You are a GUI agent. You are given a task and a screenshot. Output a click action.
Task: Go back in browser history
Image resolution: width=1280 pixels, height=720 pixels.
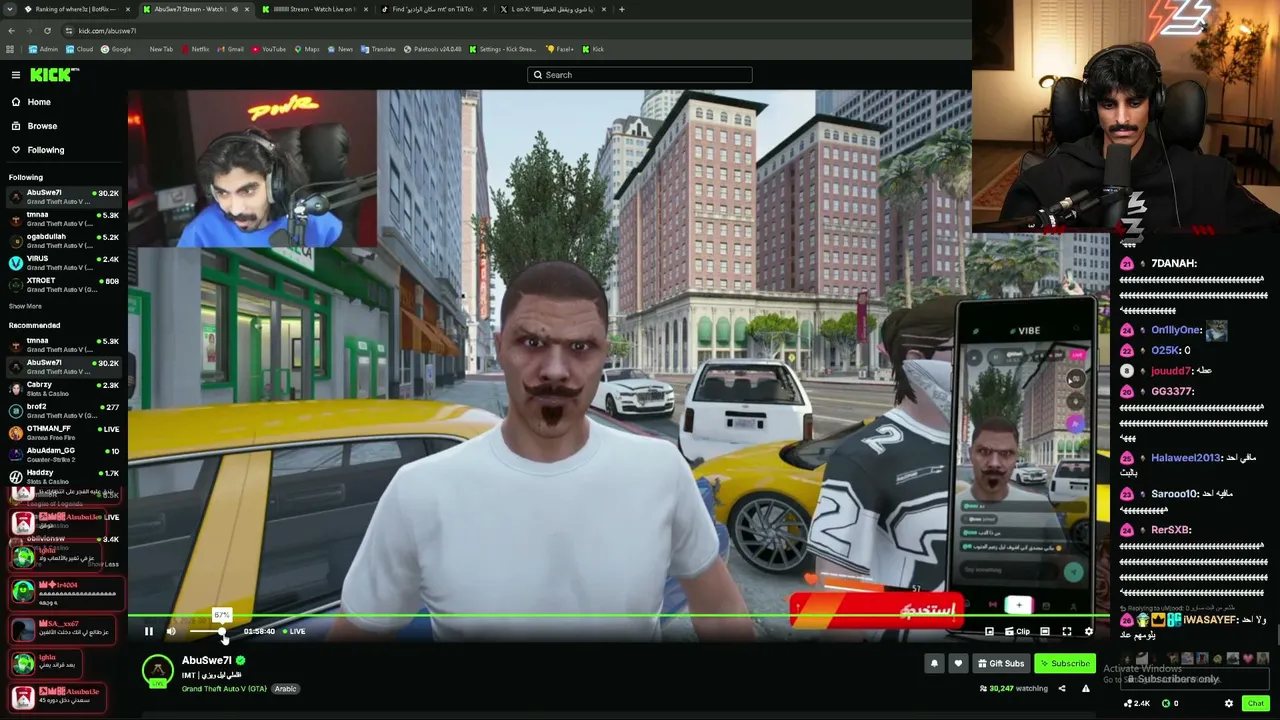click(x=11, y=31)
